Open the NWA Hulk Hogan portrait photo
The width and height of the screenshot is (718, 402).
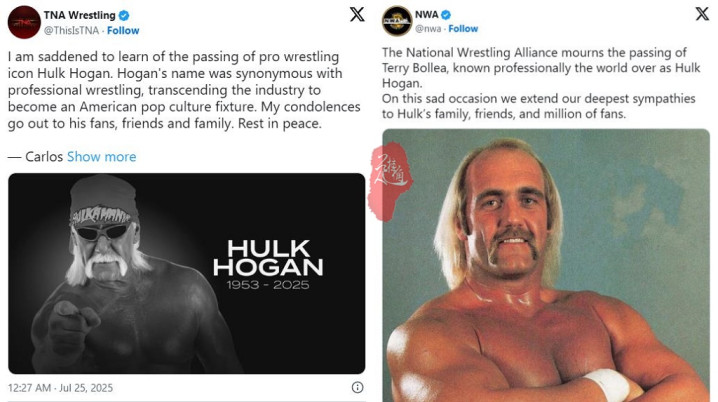546,266
